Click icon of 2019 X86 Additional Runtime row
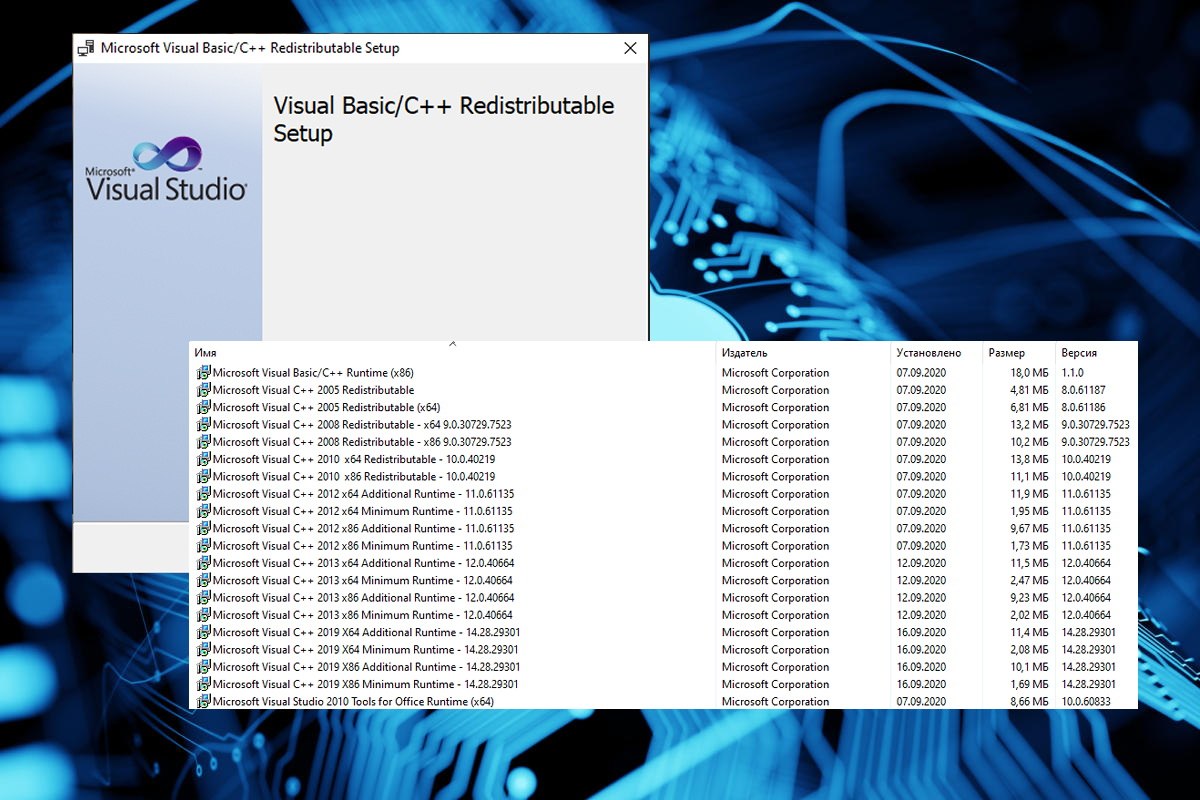 tap(203, 667)
